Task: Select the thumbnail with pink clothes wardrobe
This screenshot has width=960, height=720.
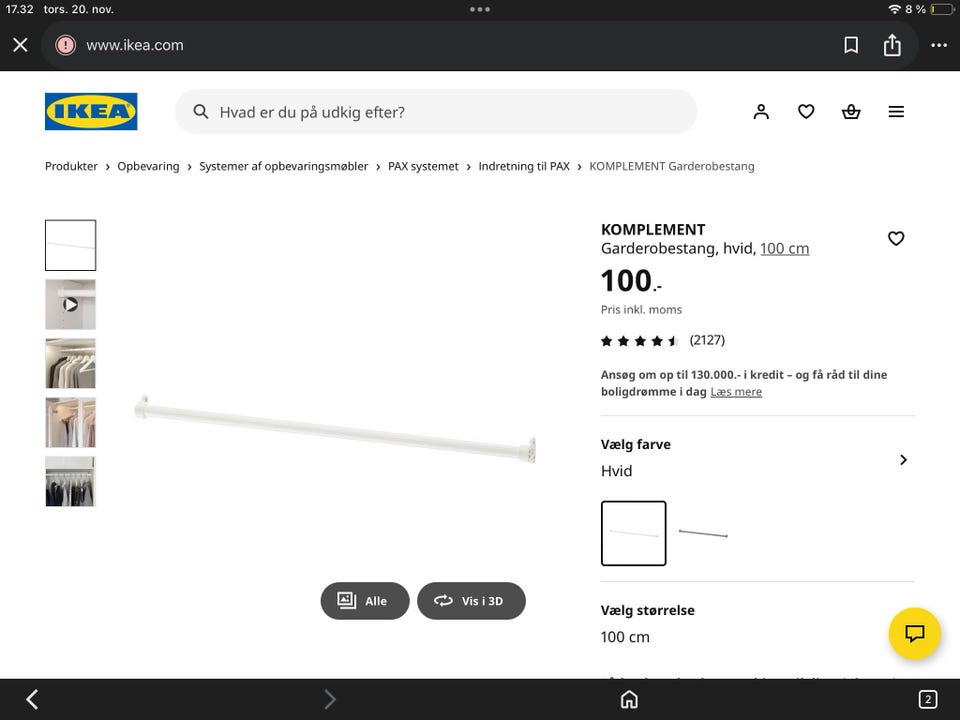Action: coord(70,422)
